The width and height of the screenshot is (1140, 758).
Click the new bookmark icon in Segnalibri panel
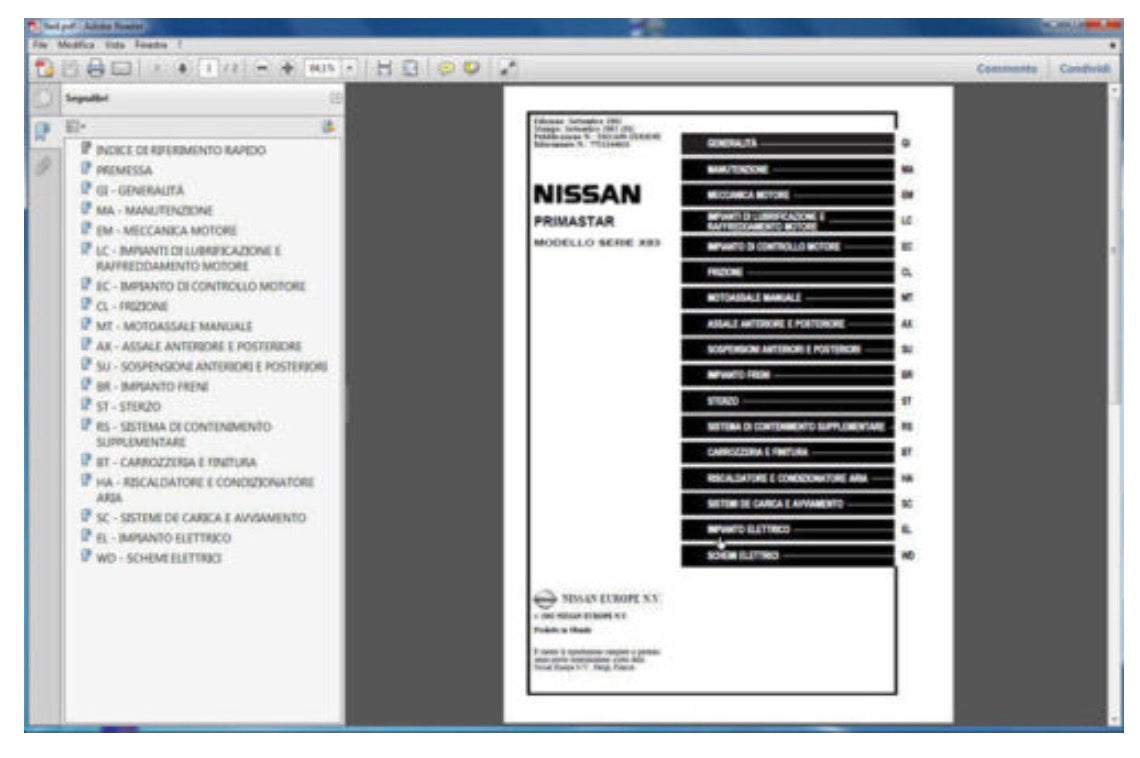tap(329, 126)
